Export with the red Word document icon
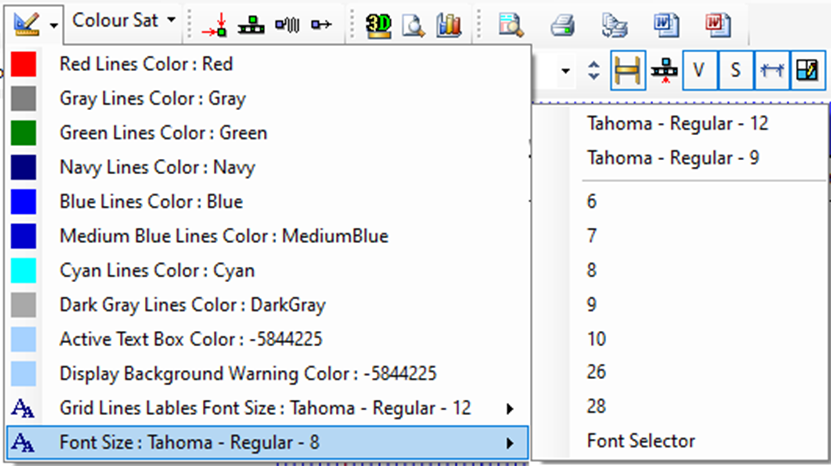Screen dimensions: 831x466 click(x=718, y=24)
